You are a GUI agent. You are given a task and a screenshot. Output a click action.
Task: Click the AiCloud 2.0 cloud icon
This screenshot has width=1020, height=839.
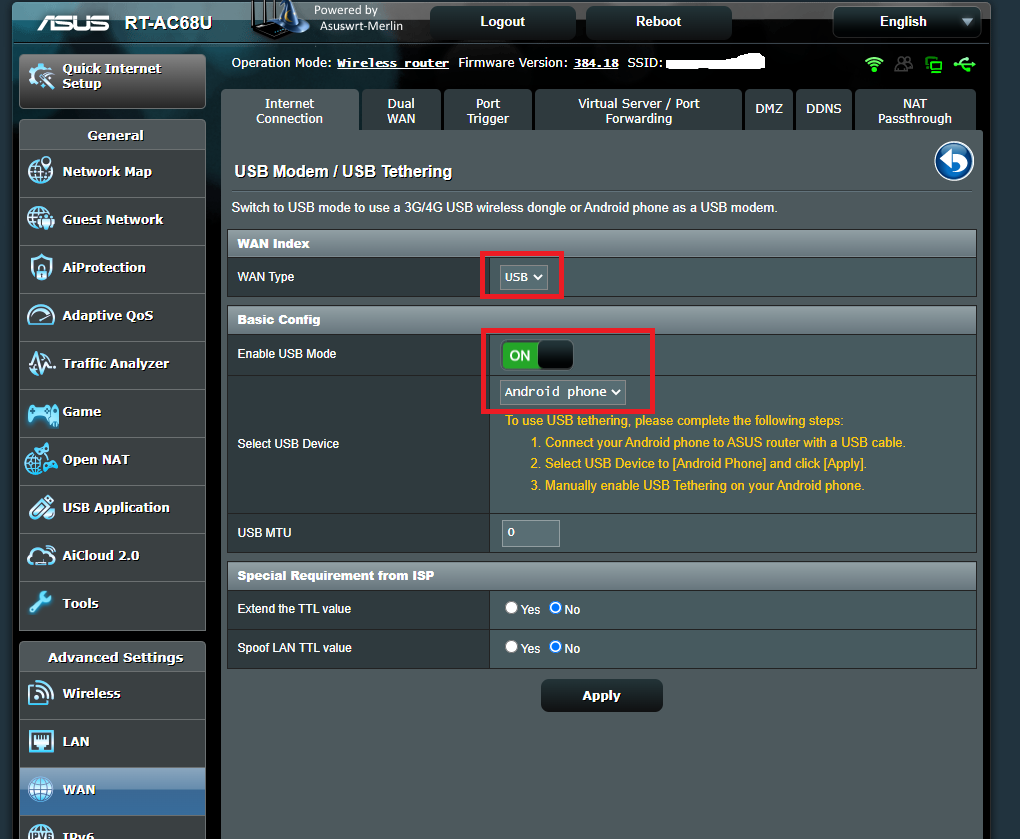[41, 556]
